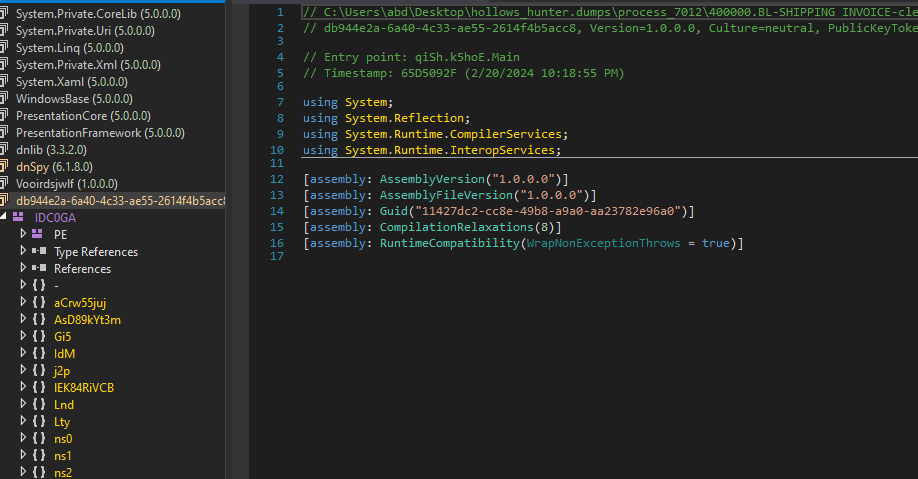Click System.Reflection namespace in code

pos(404,118)
